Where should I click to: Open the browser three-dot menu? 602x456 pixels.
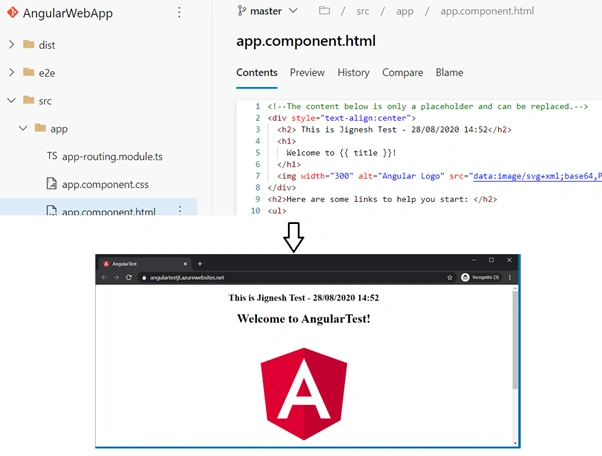point(510,277)
